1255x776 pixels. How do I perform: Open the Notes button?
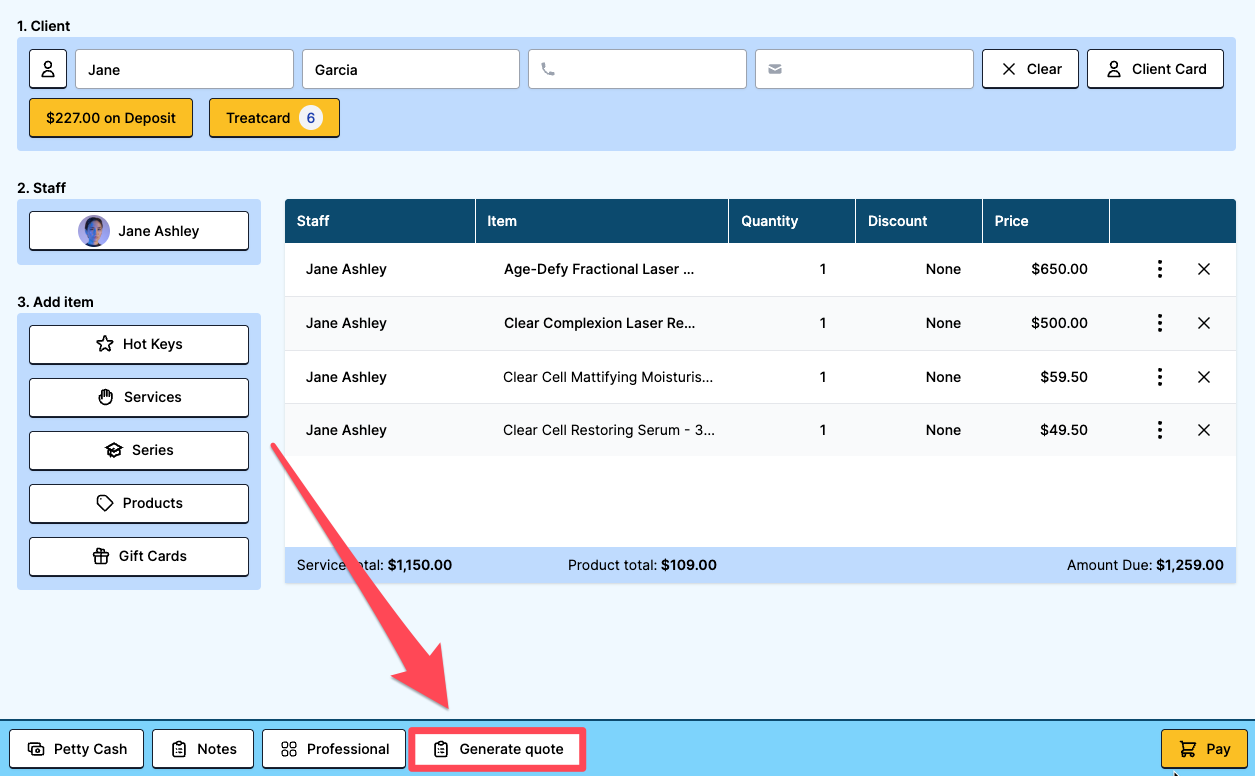point(203,749)
